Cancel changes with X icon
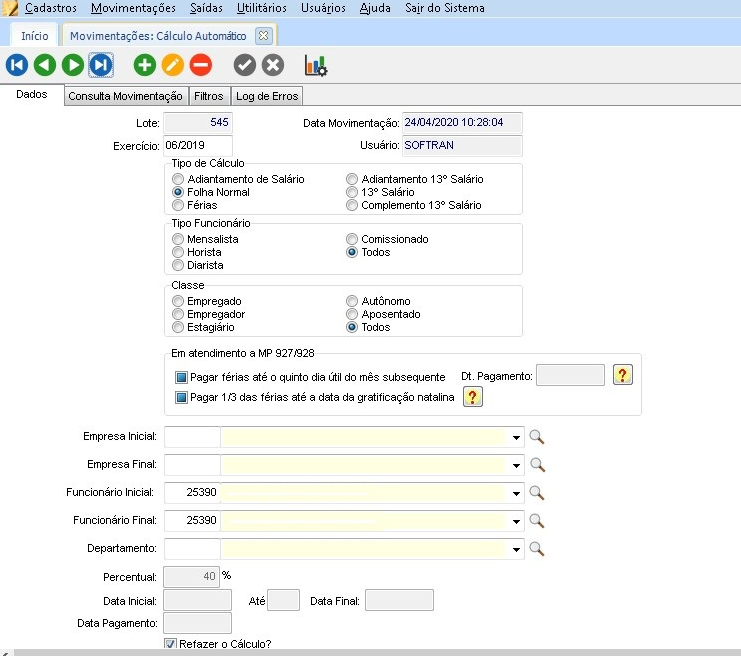This screenshot has width=741, height=656. tap(273, 65)
